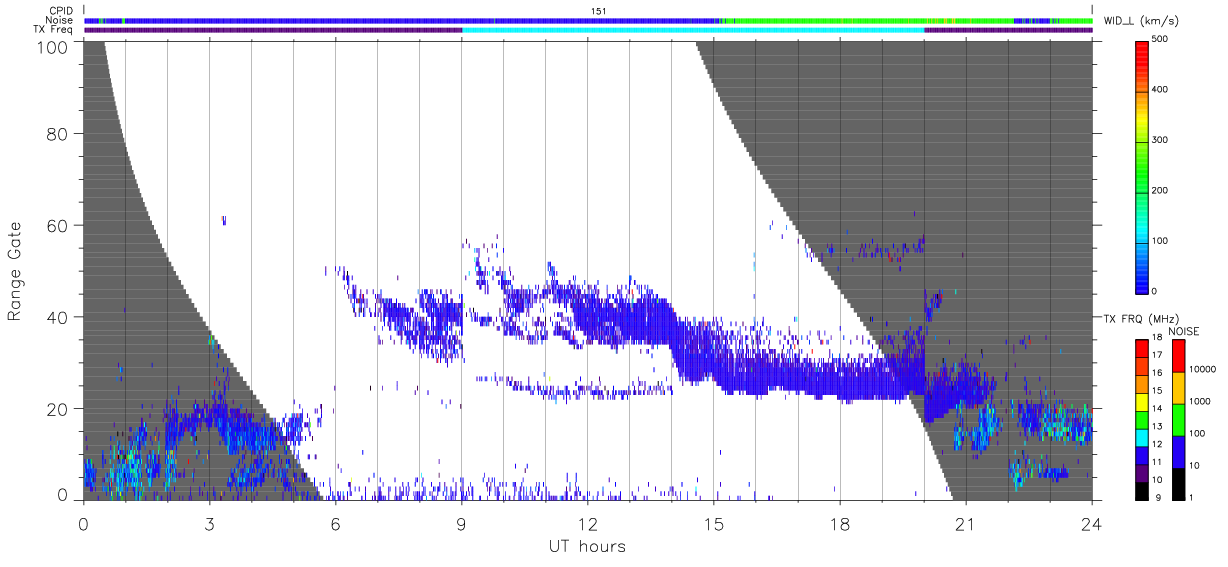
Task: Click the "WID⊥ (km/s)" color bar title
Action: [1140, 20]
